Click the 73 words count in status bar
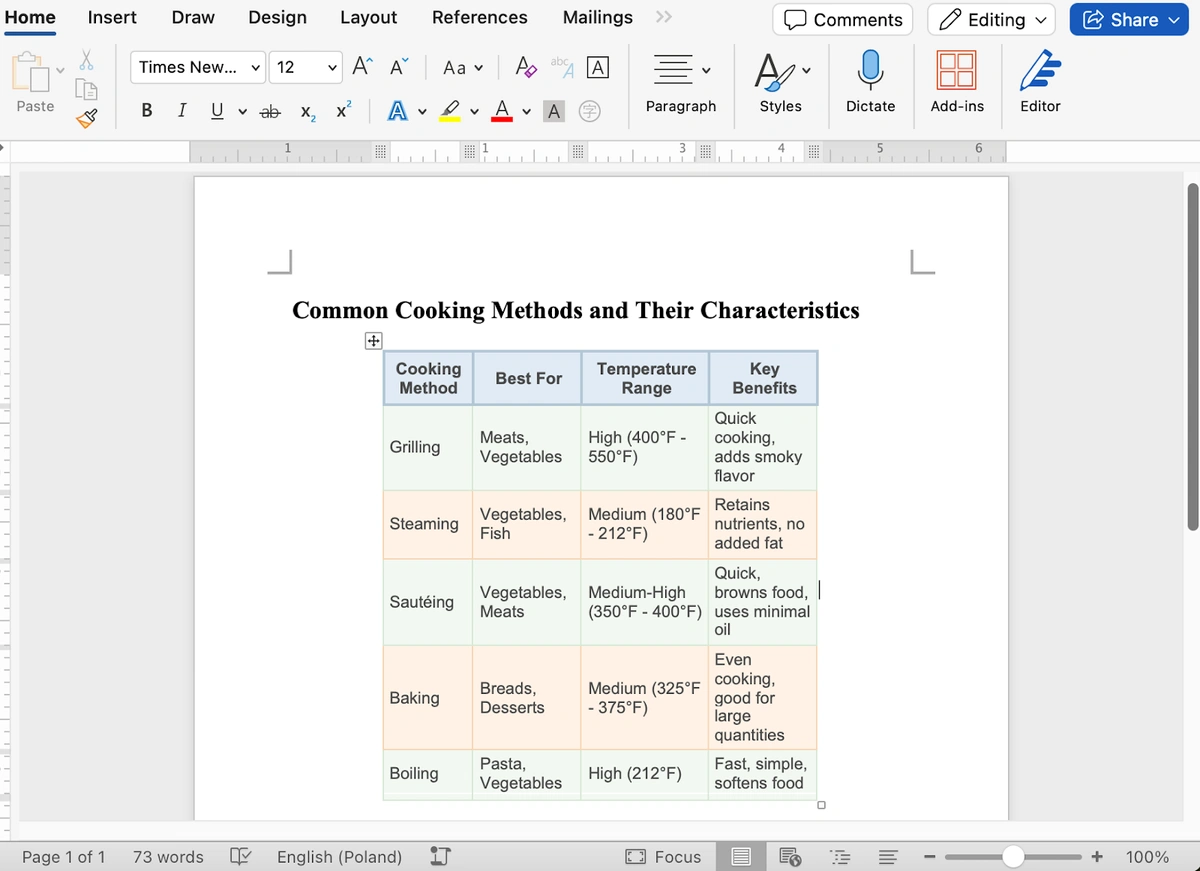 (x=168, y=857)
